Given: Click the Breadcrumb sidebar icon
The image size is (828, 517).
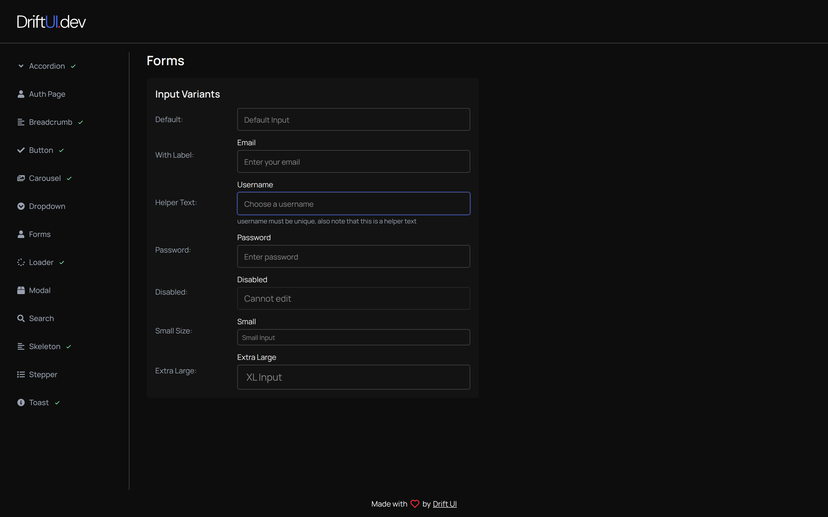Looking at the screenshot, I should tap(21, 122).
